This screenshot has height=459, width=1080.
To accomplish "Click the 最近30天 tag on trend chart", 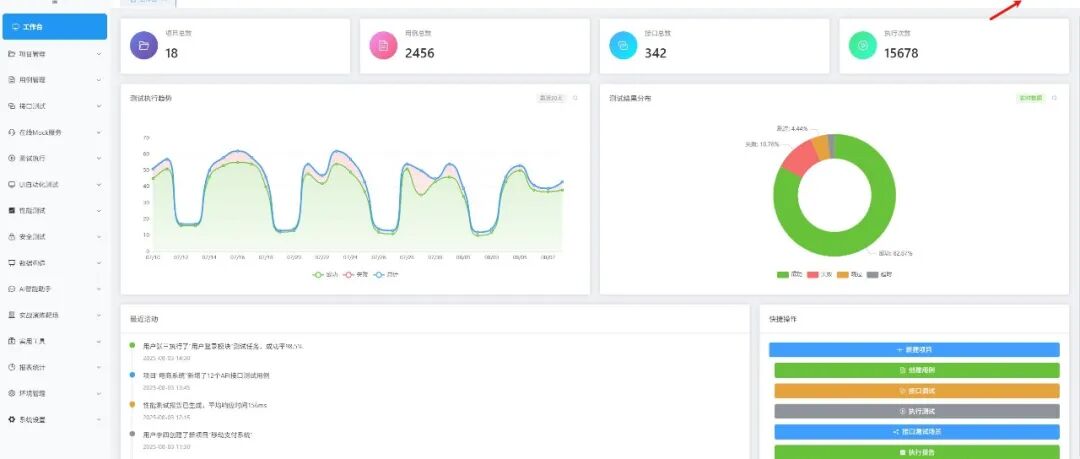I will (551, 99).
